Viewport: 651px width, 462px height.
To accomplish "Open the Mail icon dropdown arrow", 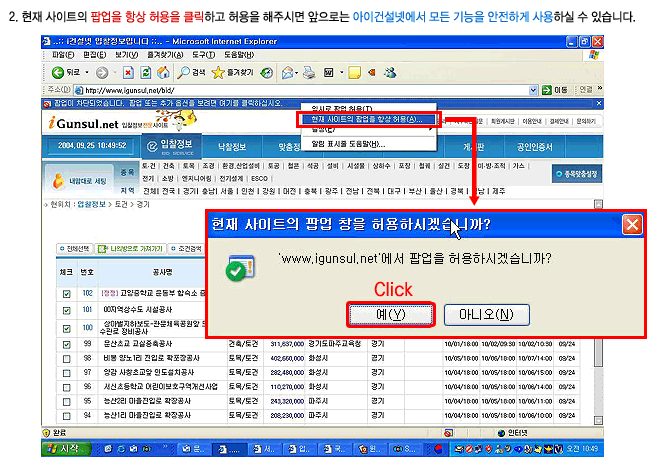I will pyautogui.click(x=296, y=73).
